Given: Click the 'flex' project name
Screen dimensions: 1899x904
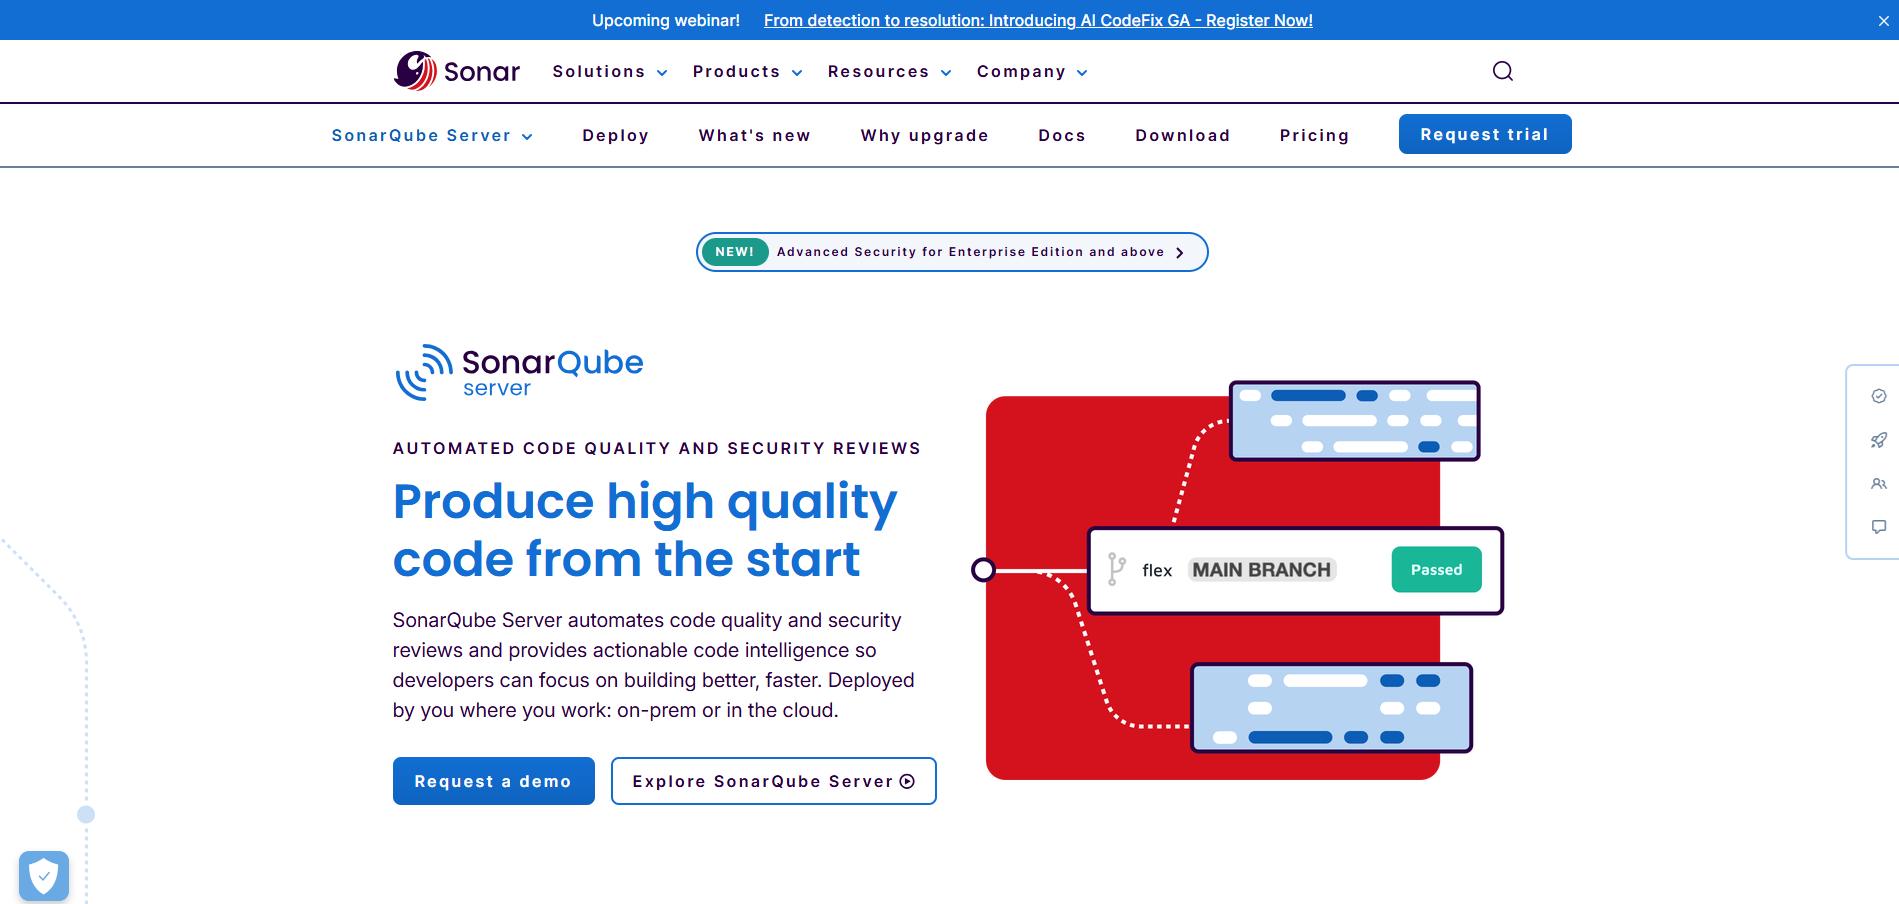Looking at the screenshot, I should pos(1157,570).
